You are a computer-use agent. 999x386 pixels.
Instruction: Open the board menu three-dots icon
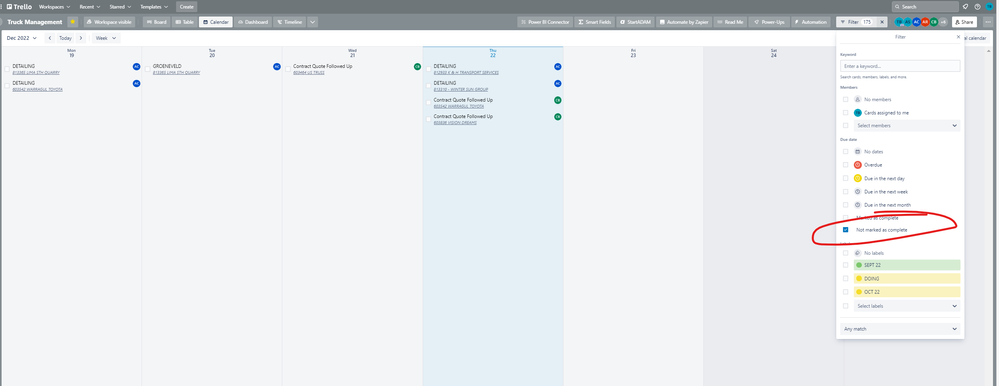pos(988,22)
